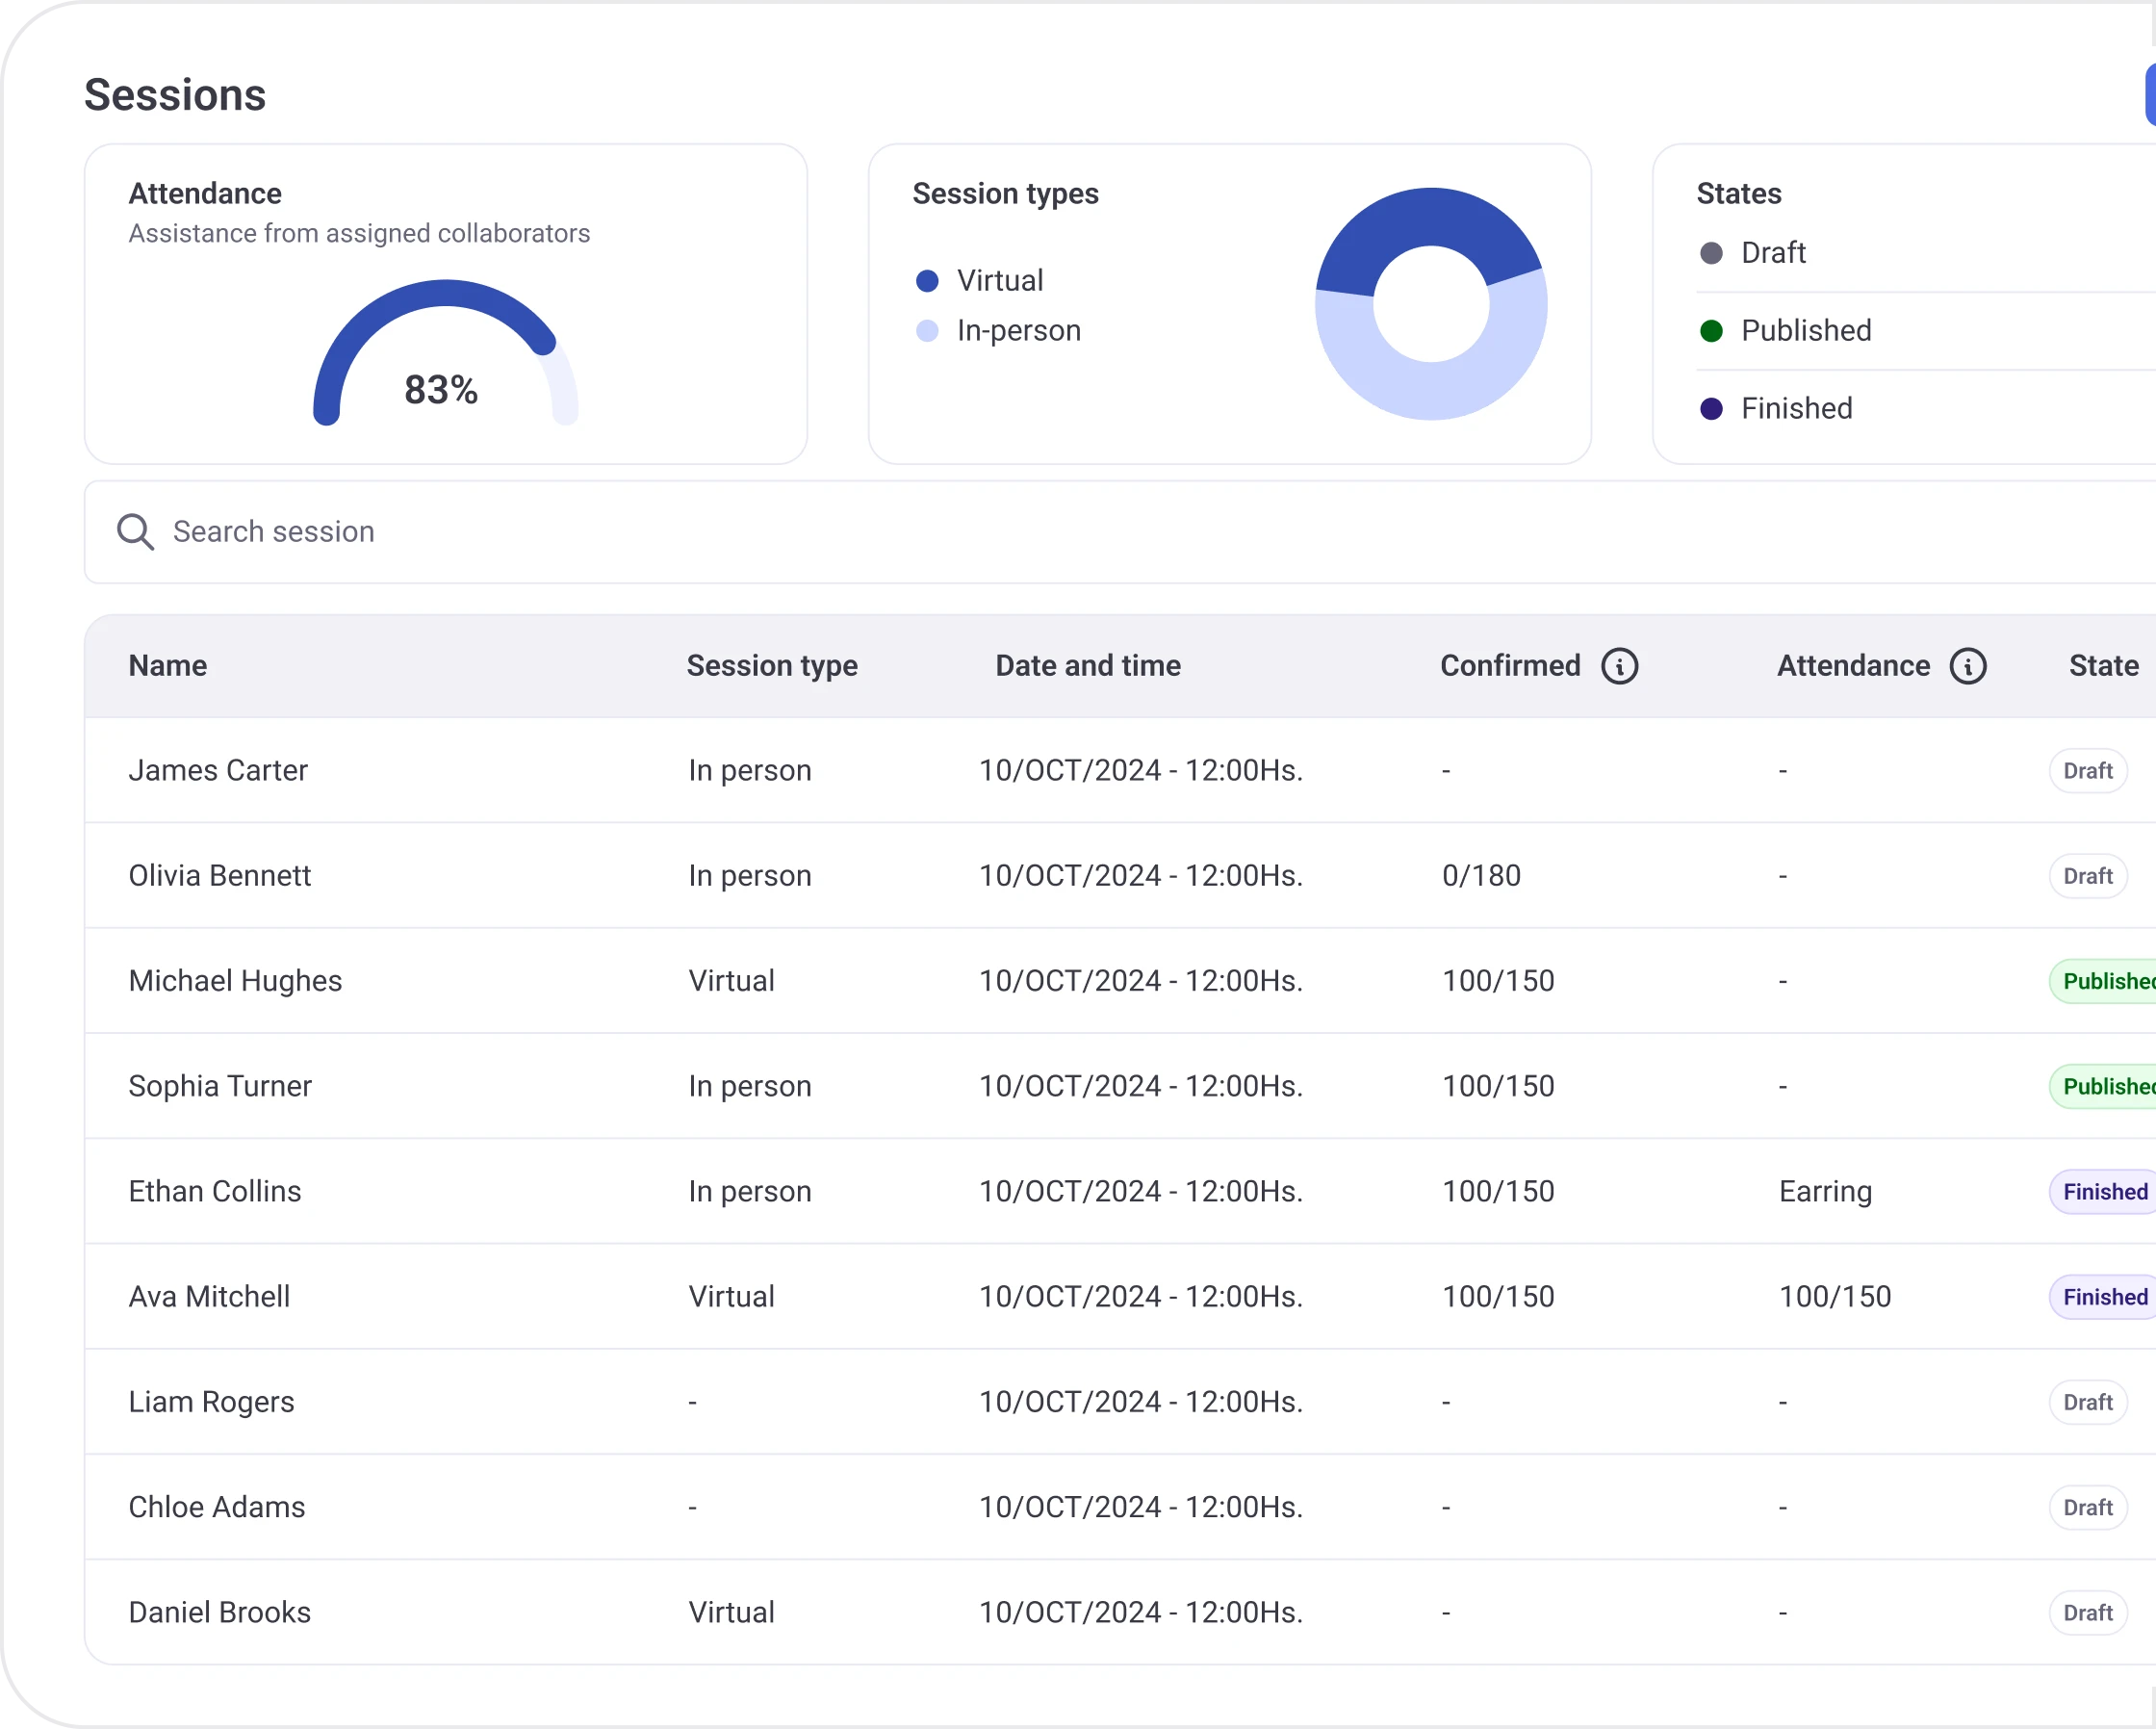Sort by Session type column header
2156x1729 pixels.
(772, 666)
